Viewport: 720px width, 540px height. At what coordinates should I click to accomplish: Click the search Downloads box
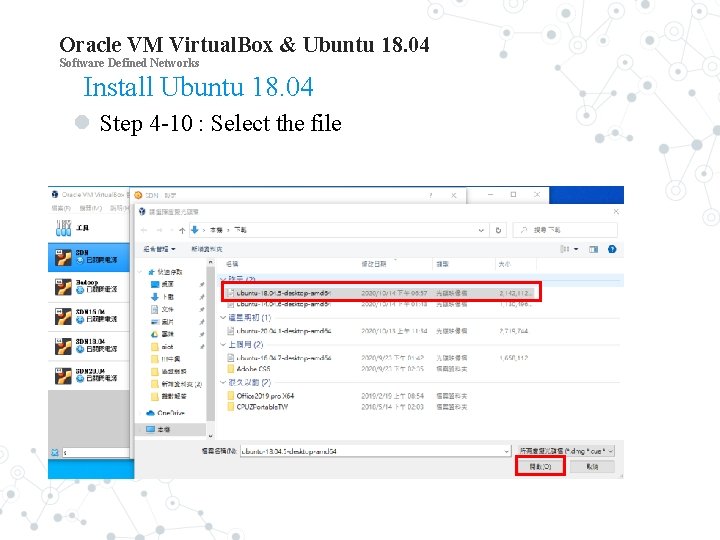(x=565, y=230)
